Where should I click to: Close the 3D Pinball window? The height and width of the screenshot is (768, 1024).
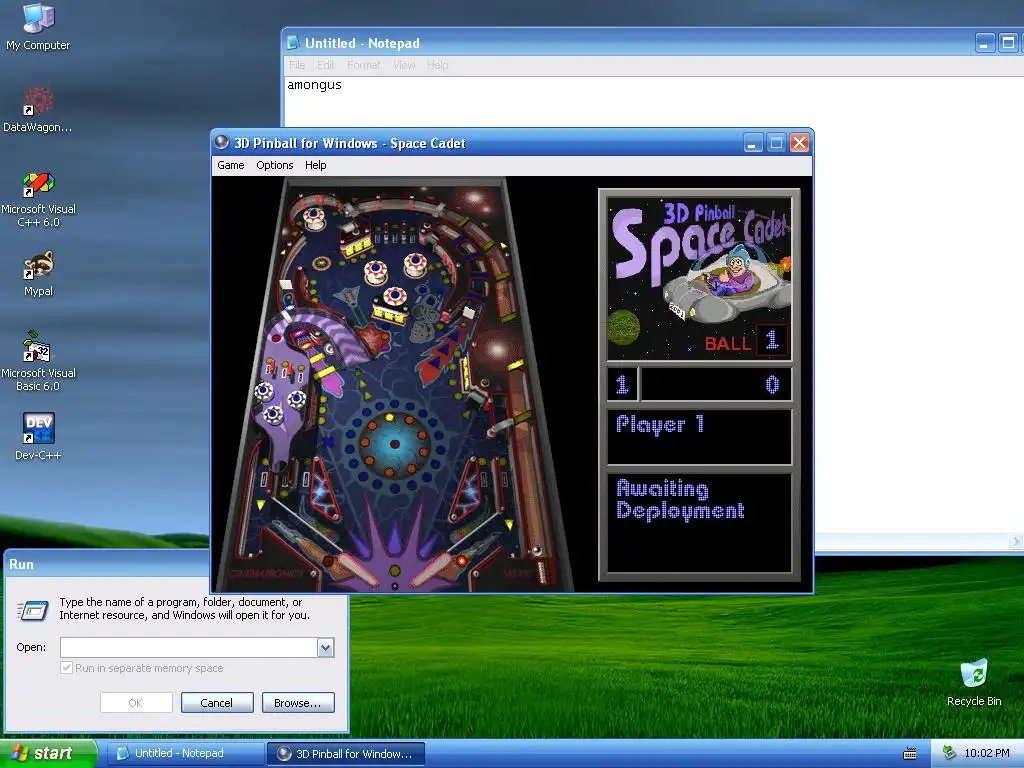tap(799, 142)
